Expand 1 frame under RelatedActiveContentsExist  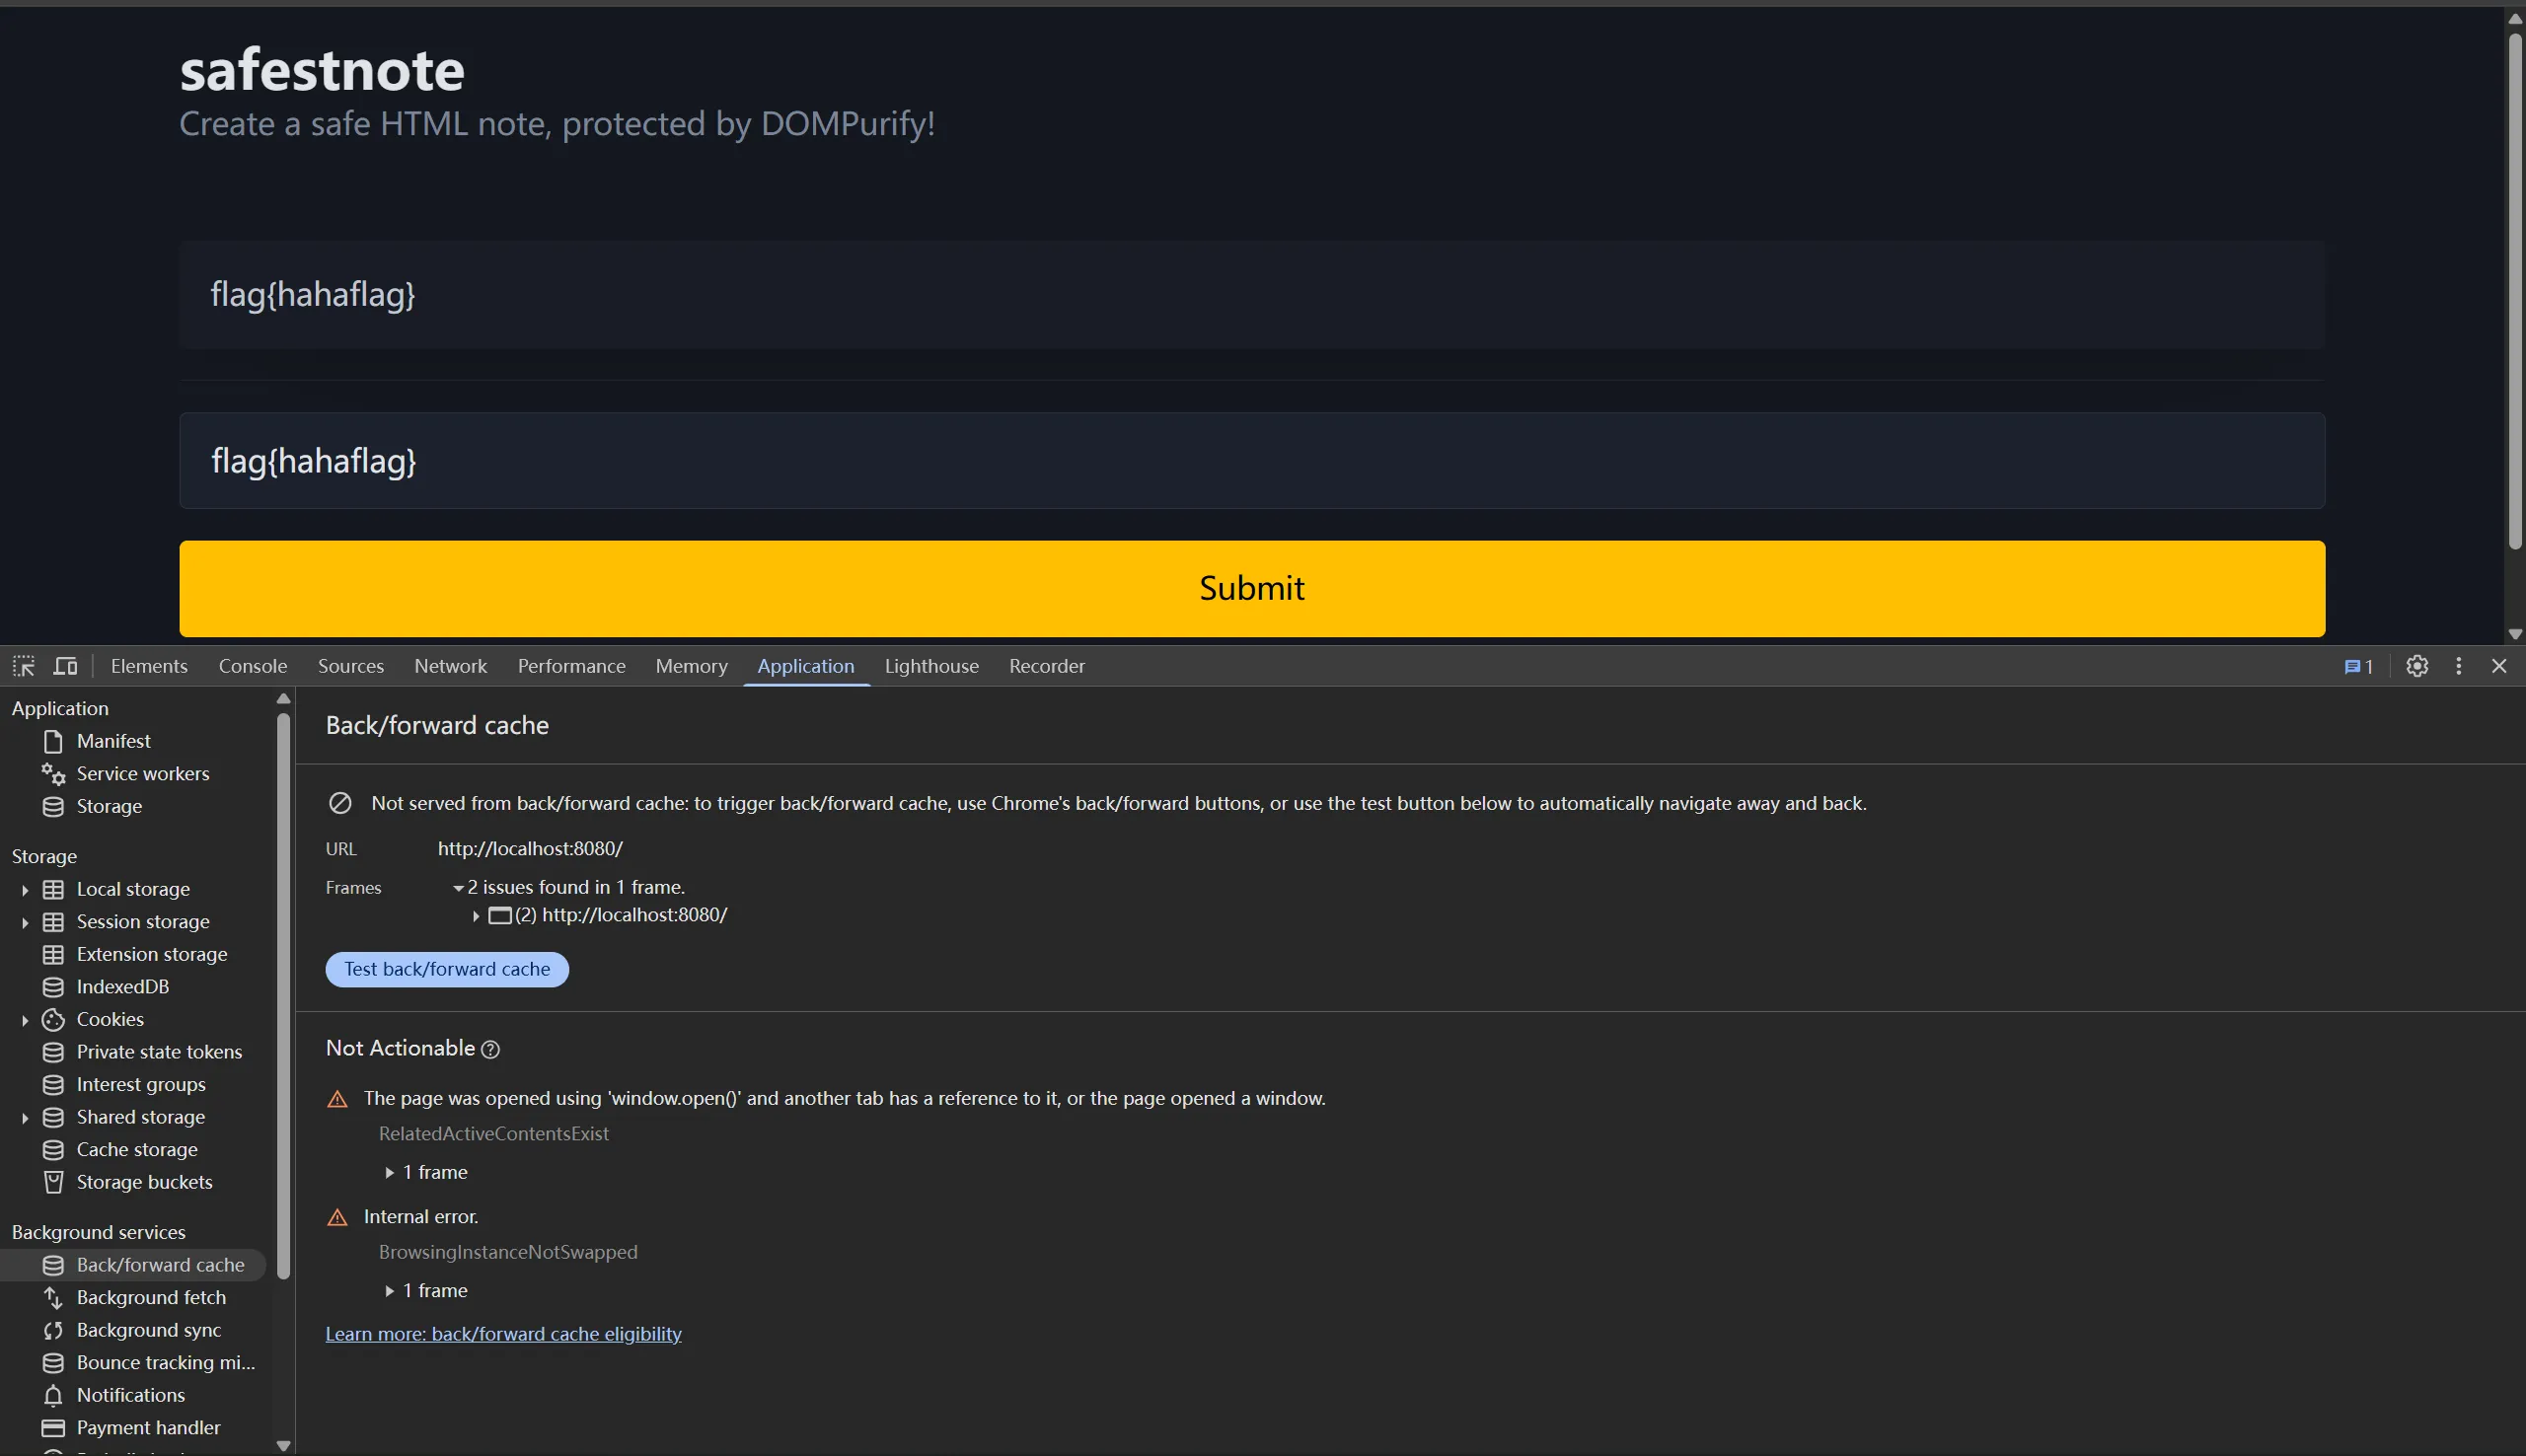390,1172
